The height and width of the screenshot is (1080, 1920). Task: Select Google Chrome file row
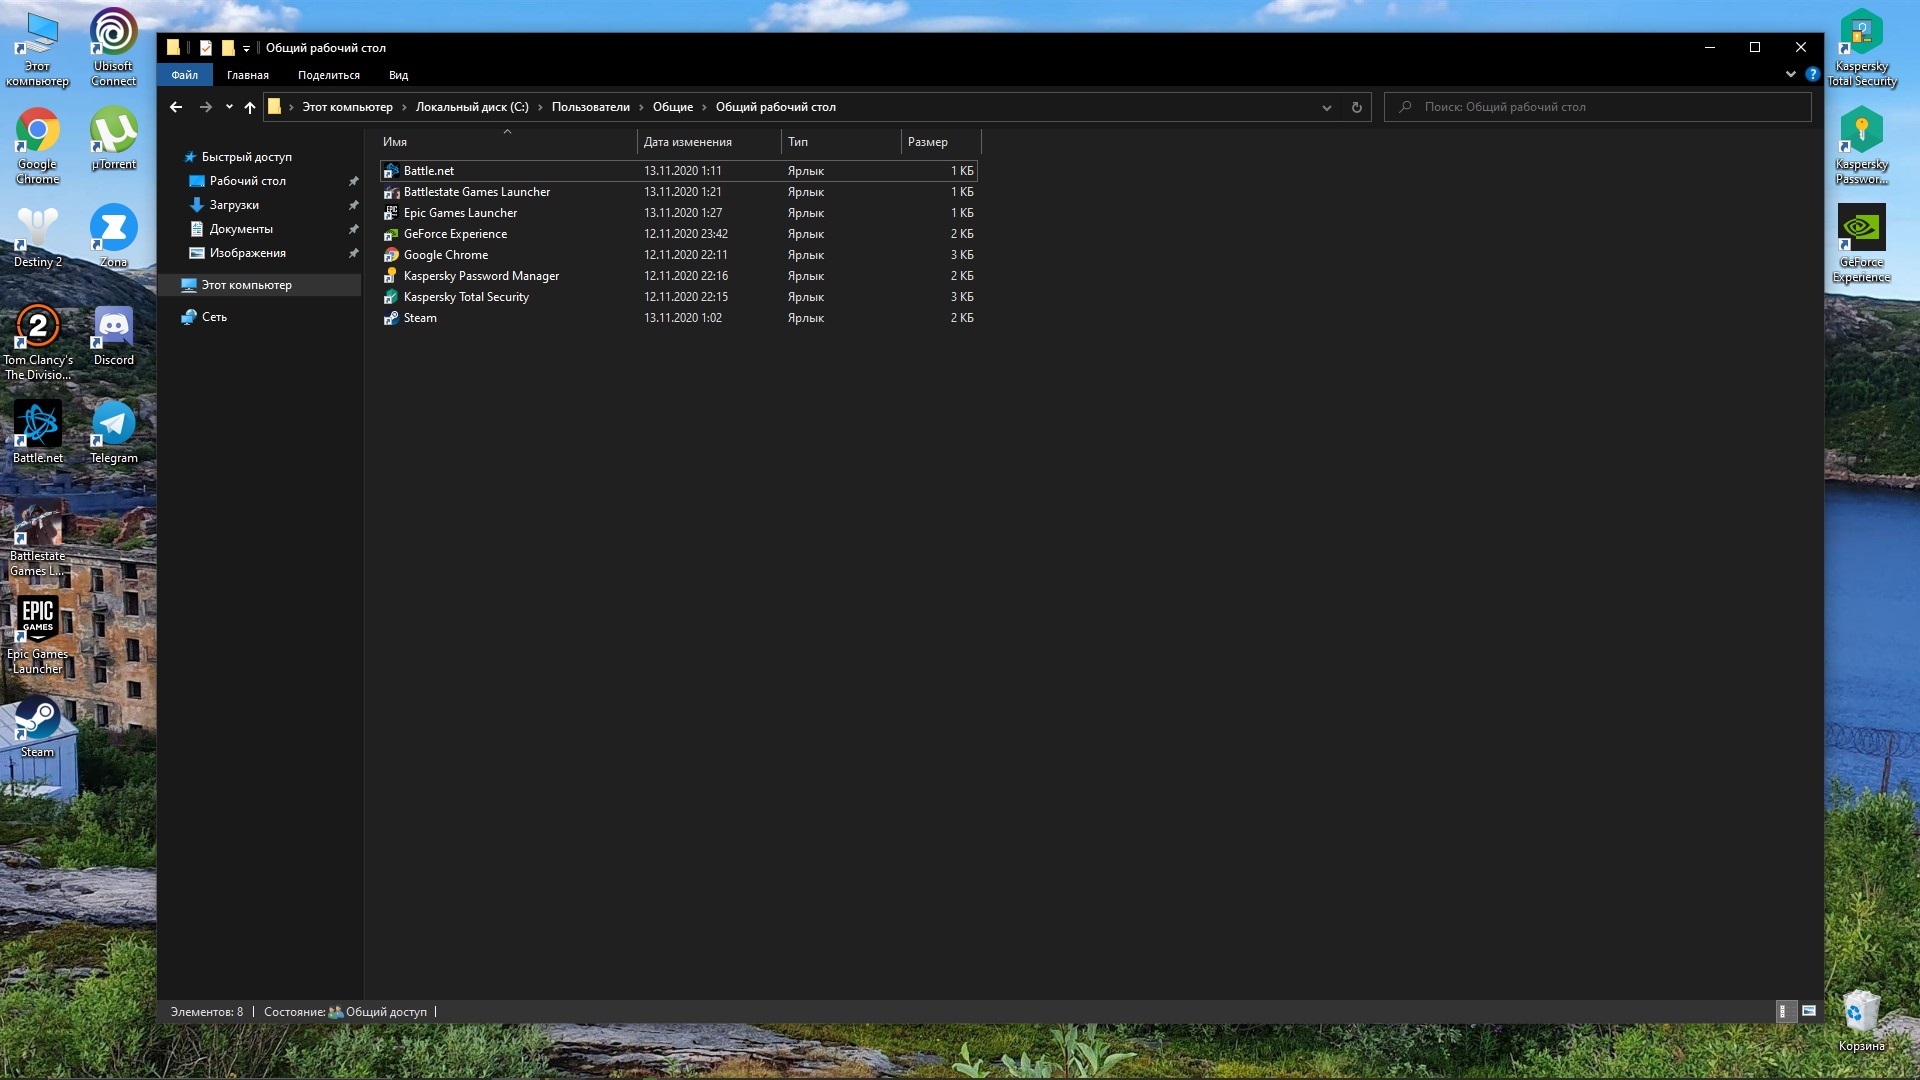point(679,255)
